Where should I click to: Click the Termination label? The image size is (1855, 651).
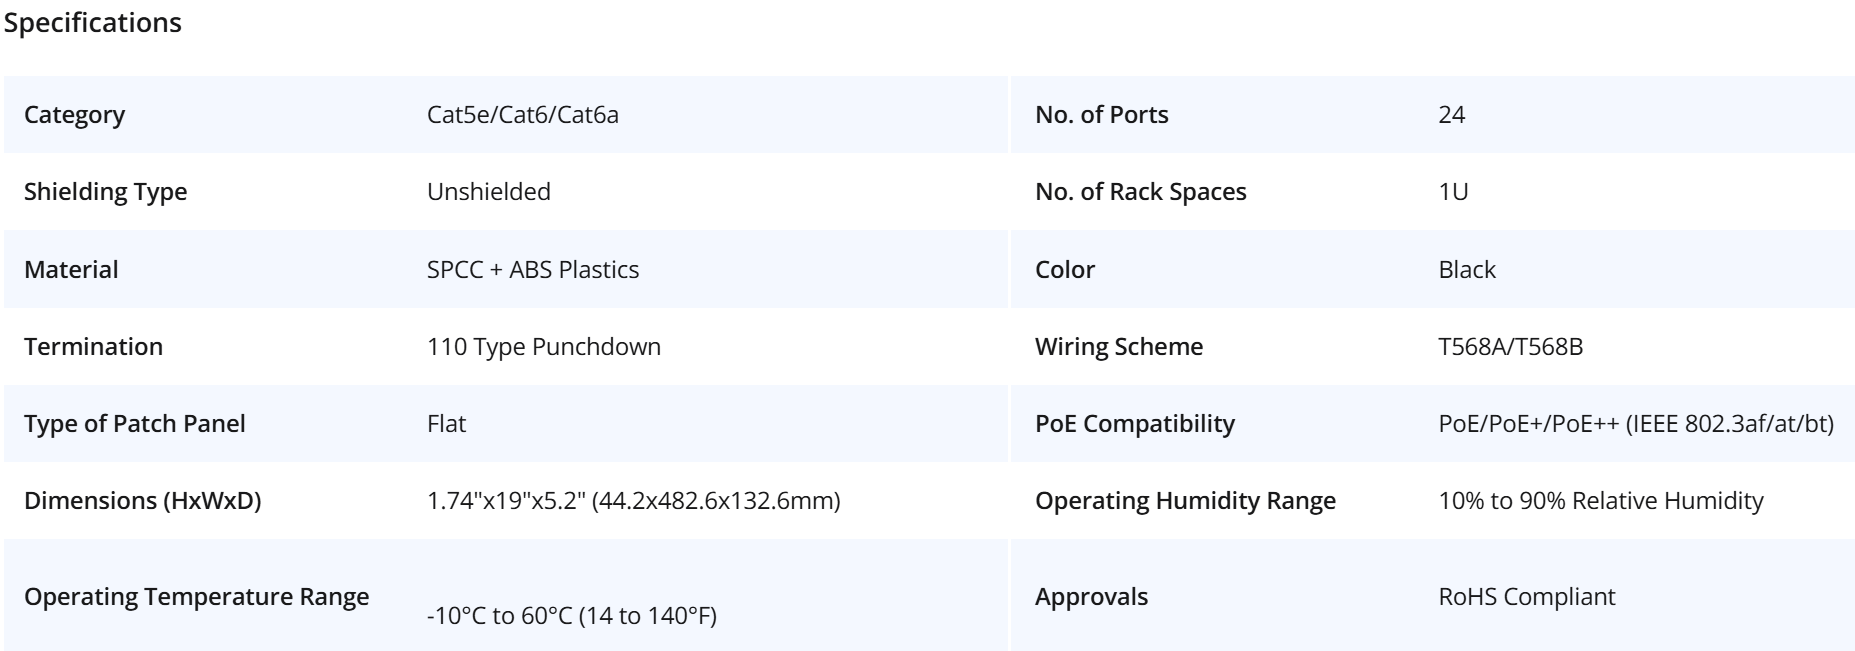(x=93, y=347)
